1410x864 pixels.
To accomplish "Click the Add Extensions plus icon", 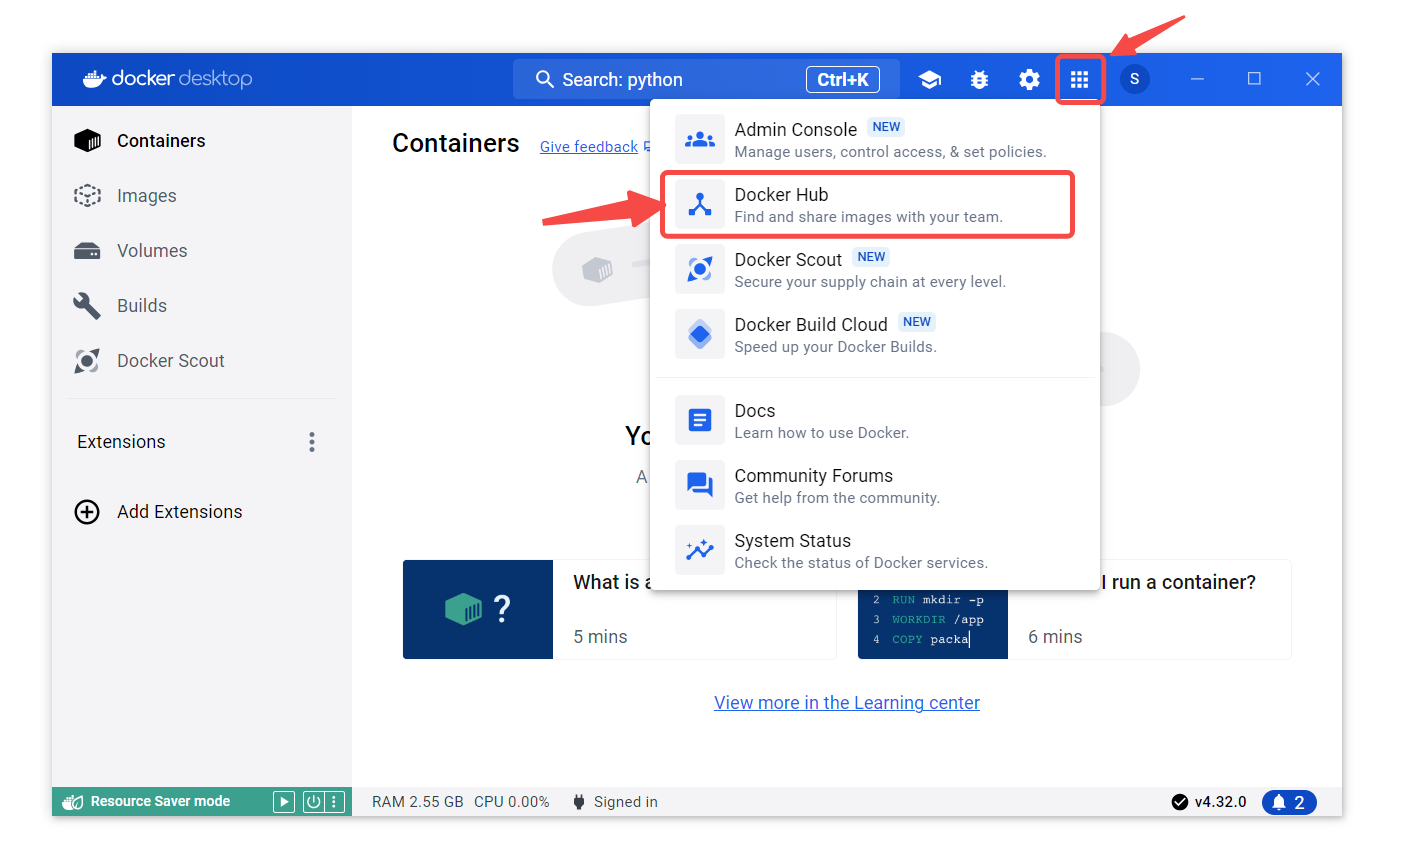I will tap(88, 512).
